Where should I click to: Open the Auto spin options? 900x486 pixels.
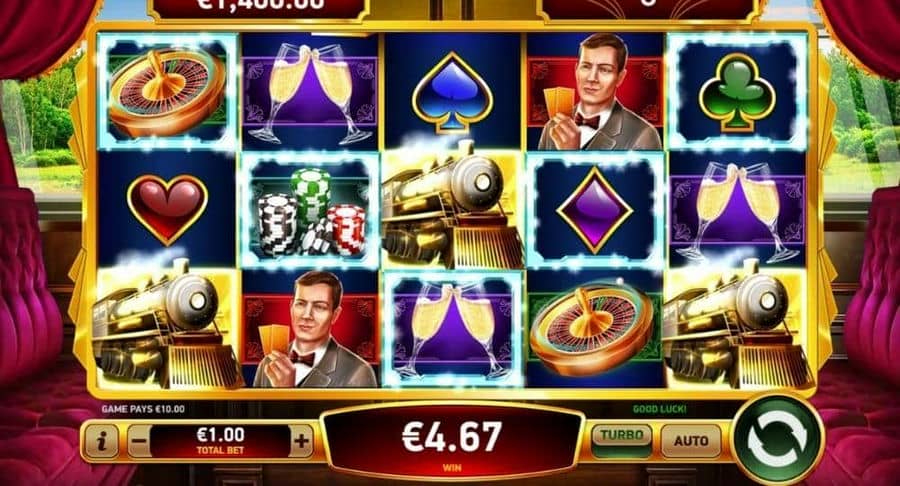[x=690, y=441]
